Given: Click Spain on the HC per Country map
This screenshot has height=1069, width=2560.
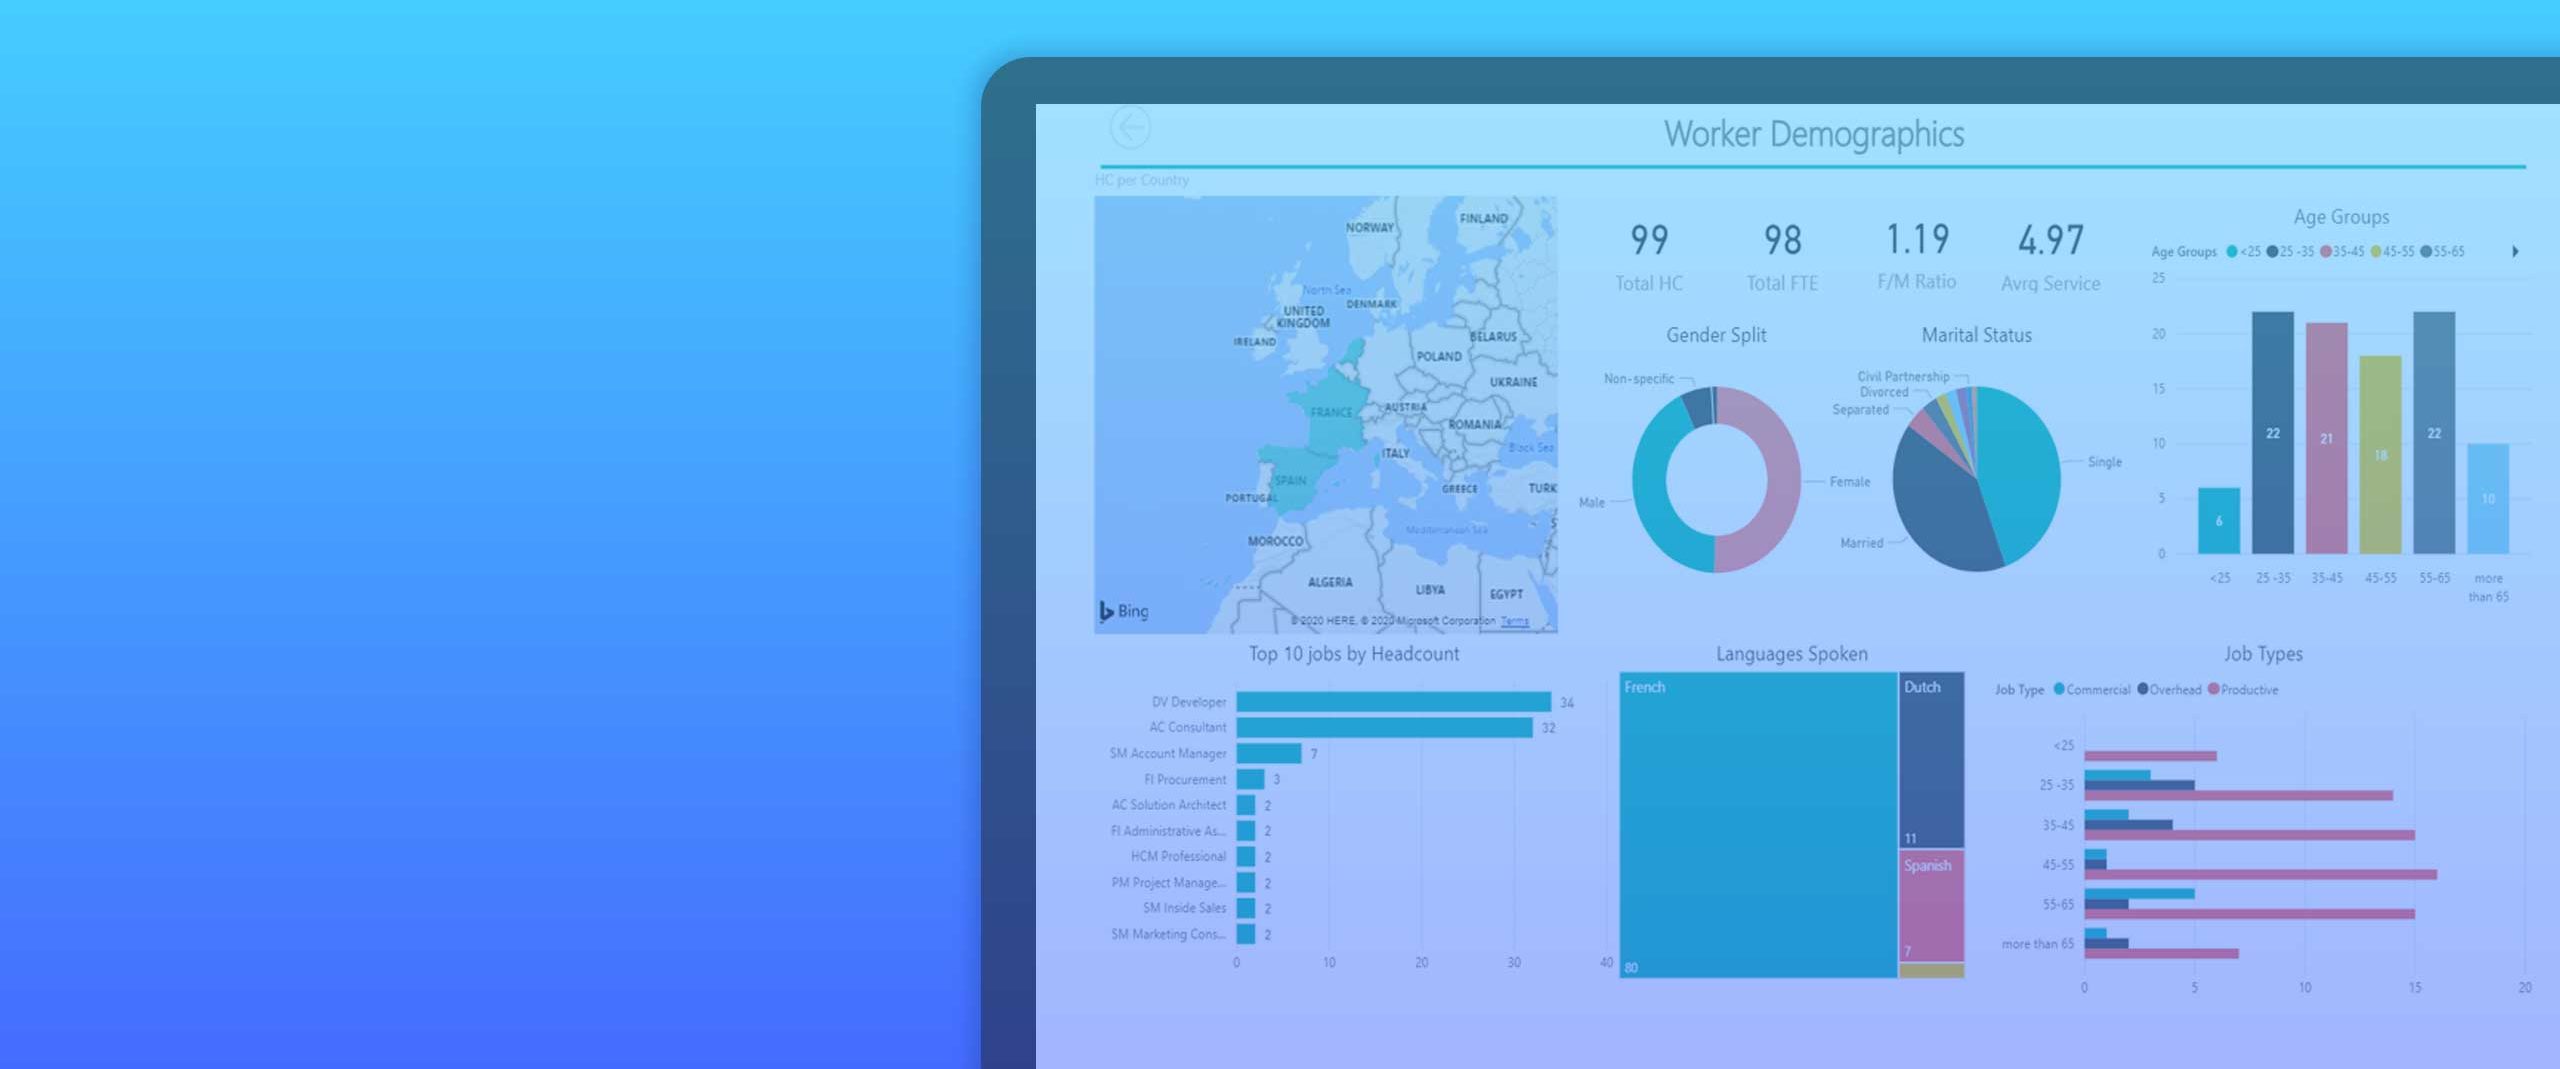Looking at the screenshot, I should [x=1290, y=480].
